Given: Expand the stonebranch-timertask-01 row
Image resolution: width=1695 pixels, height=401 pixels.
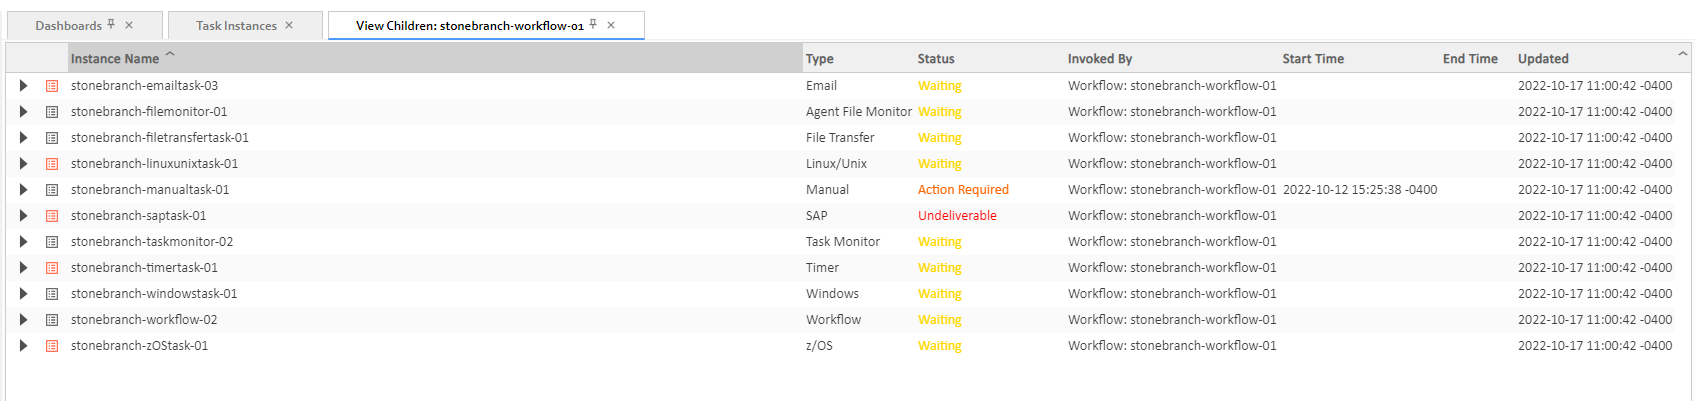Looking at the screenshot, I should [23, 268].
